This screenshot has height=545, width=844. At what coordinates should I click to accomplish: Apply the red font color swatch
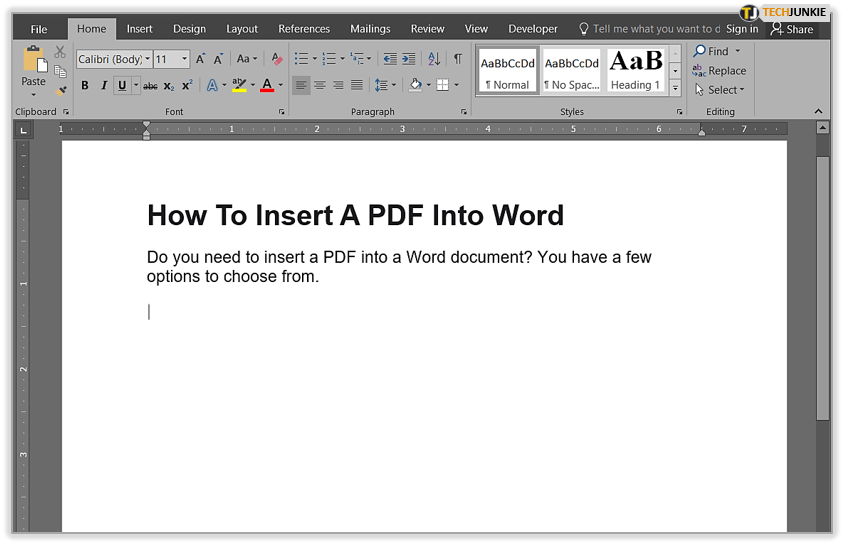click(x=267, y=86)
